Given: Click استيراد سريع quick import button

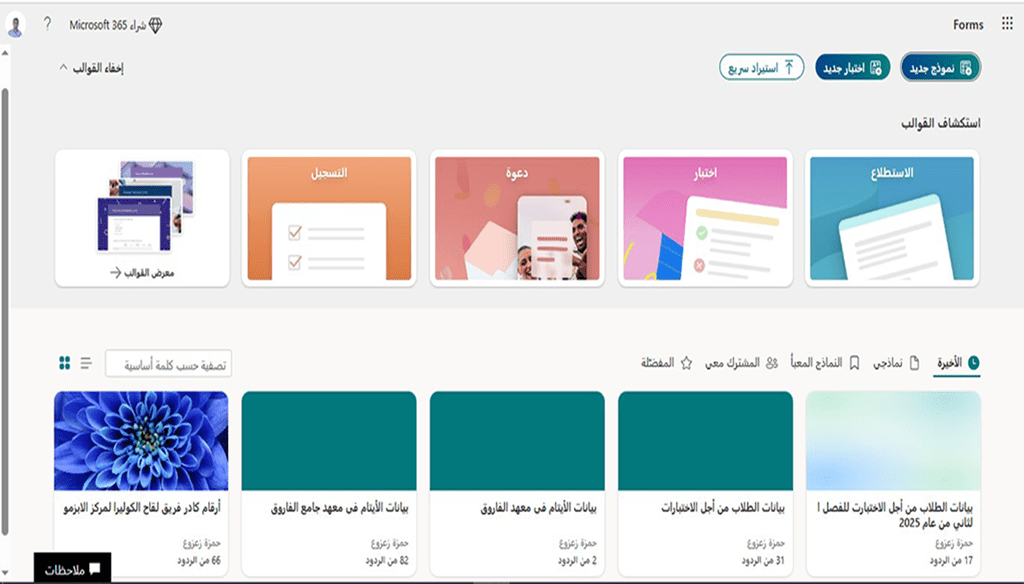Looking at the screenshot, I should [x=761, y=67].
